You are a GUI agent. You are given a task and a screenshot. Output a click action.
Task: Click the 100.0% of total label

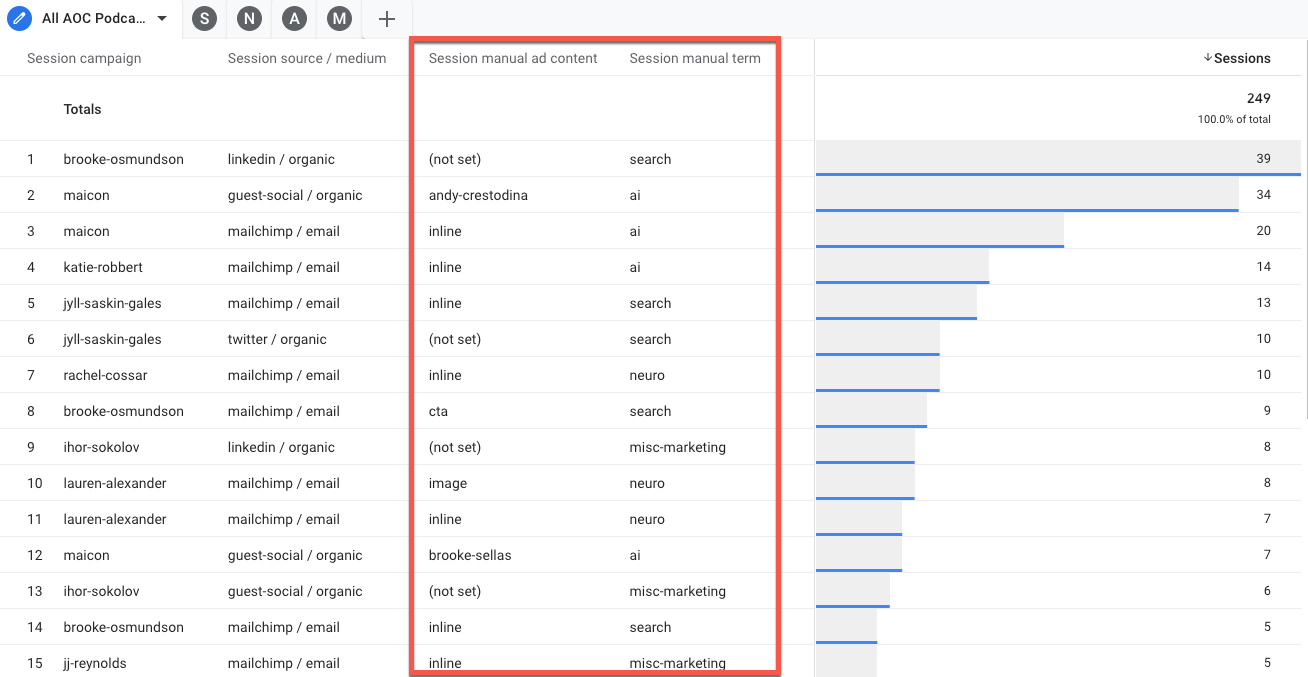pyautogui.click(x=1234, y=119)
